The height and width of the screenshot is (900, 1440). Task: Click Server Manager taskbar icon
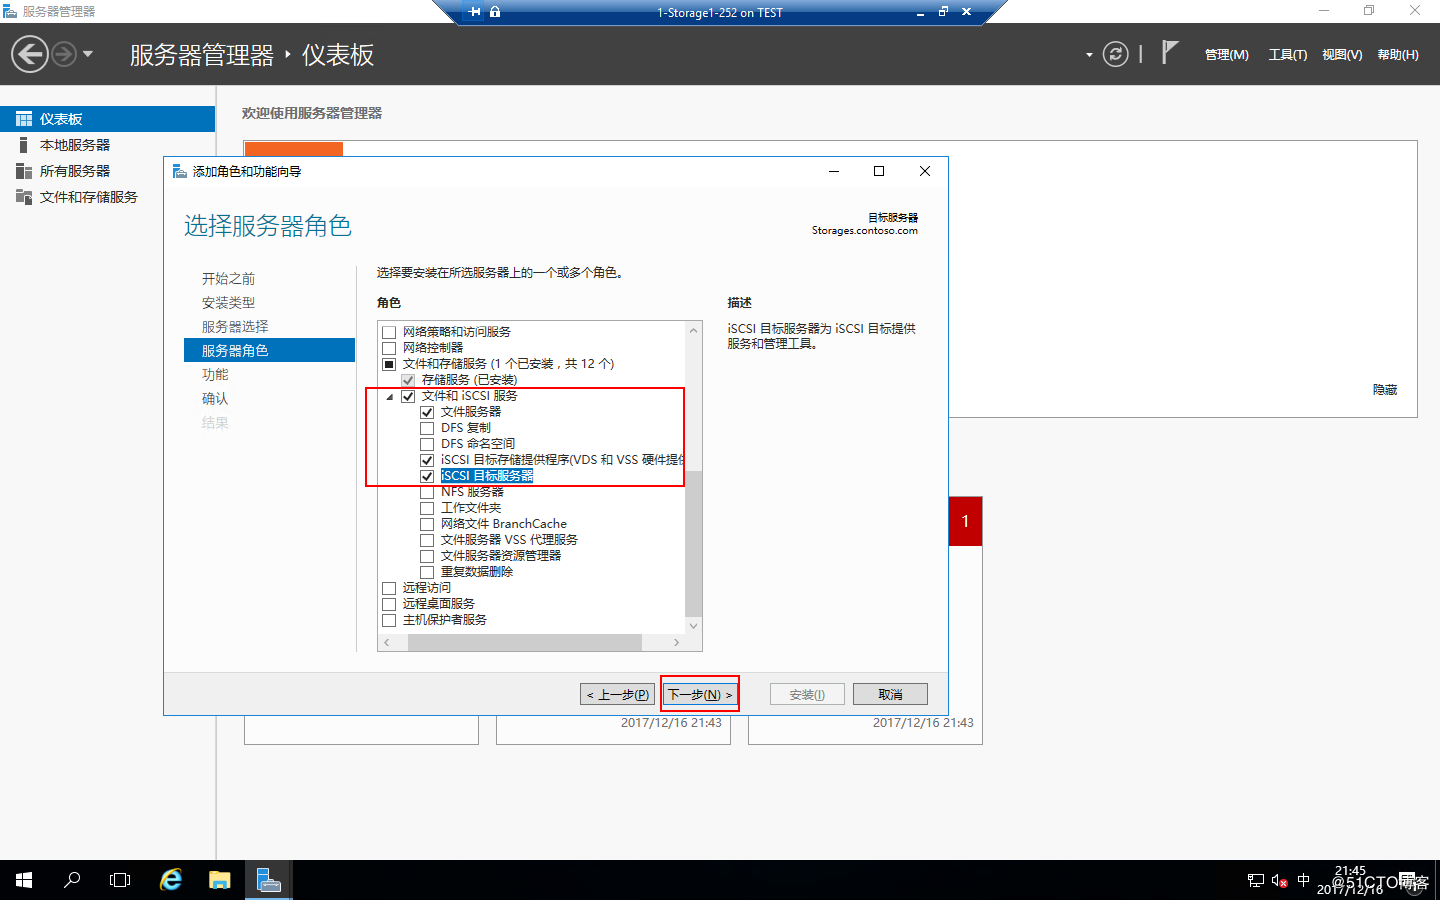click(268, 880)
